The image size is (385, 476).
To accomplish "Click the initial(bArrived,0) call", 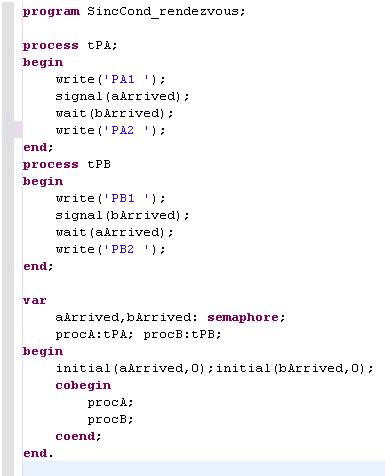I will pos(295,368).
